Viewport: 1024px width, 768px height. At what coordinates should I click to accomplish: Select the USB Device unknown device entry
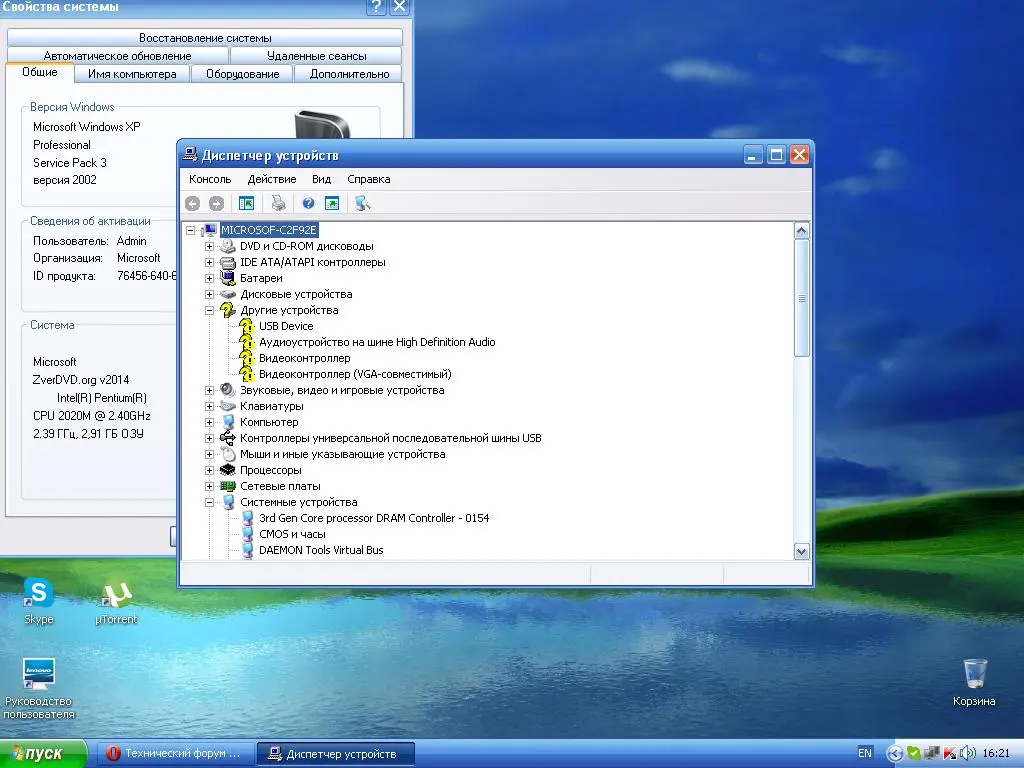[x=285, y=326]
